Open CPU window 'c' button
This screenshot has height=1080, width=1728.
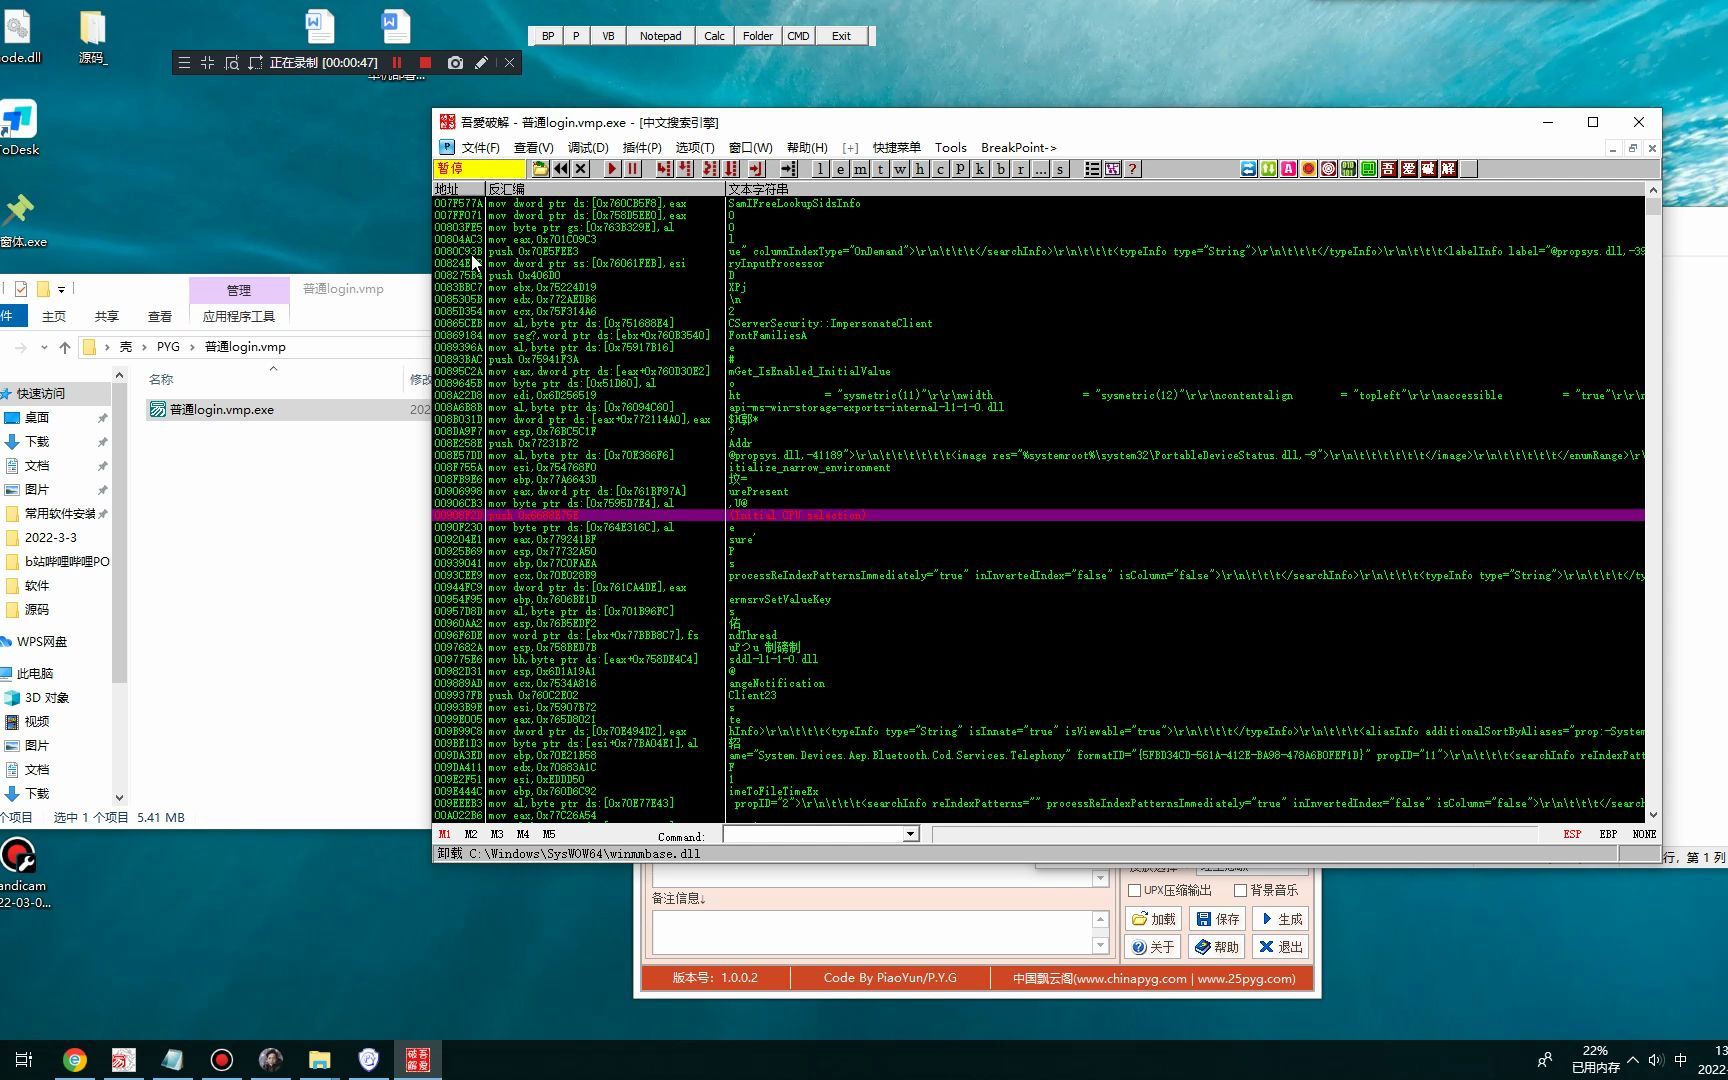click(940, 169)
